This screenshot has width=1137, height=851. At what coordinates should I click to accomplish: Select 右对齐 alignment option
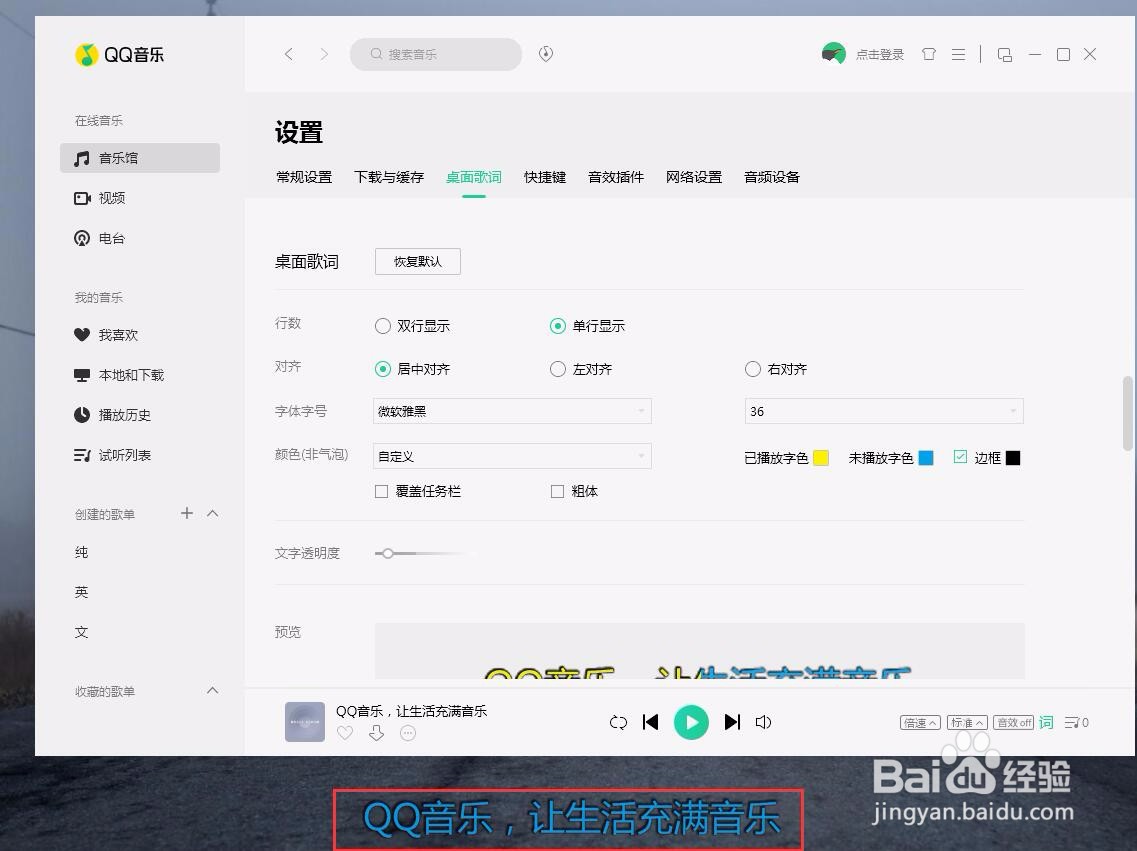coord(752,368)
